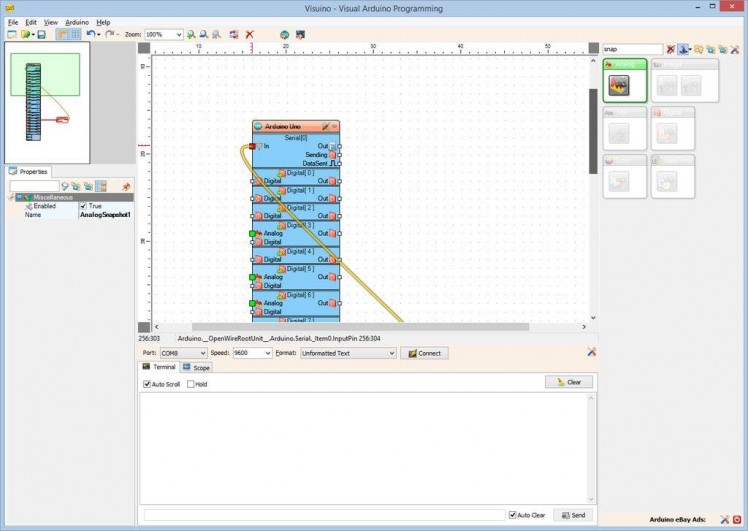Image resolution: width=748 pixels, height=531 pixels.
Task: Disable the Auto Scroll checkbox
Action: (148, 384)
